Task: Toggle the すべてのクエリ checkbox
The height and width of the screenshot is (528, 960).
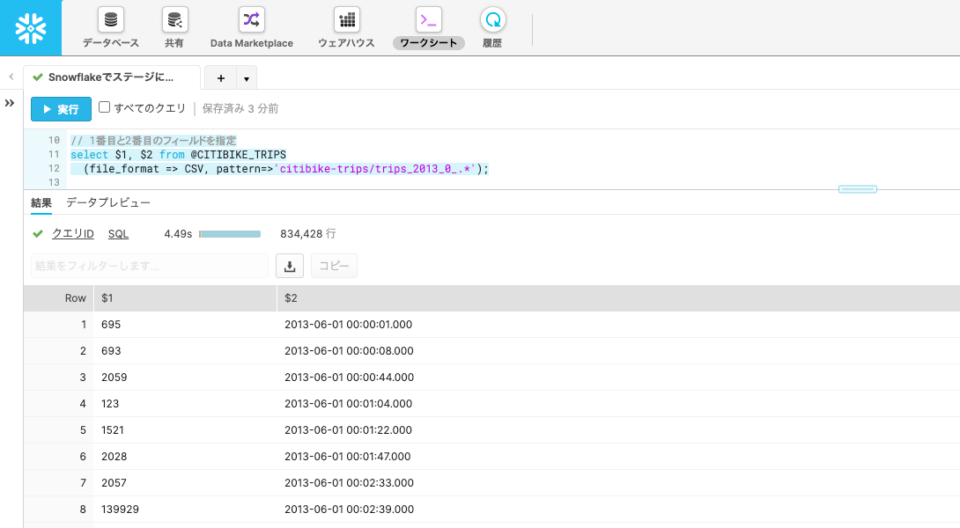Action: (x=104, y=107)
